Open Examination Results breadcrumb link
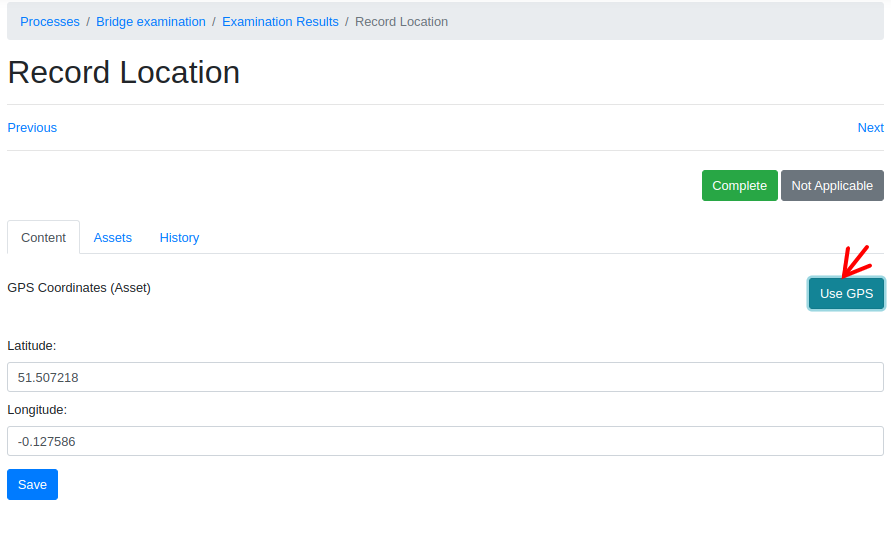891x551 pixels. pos(280,21)
